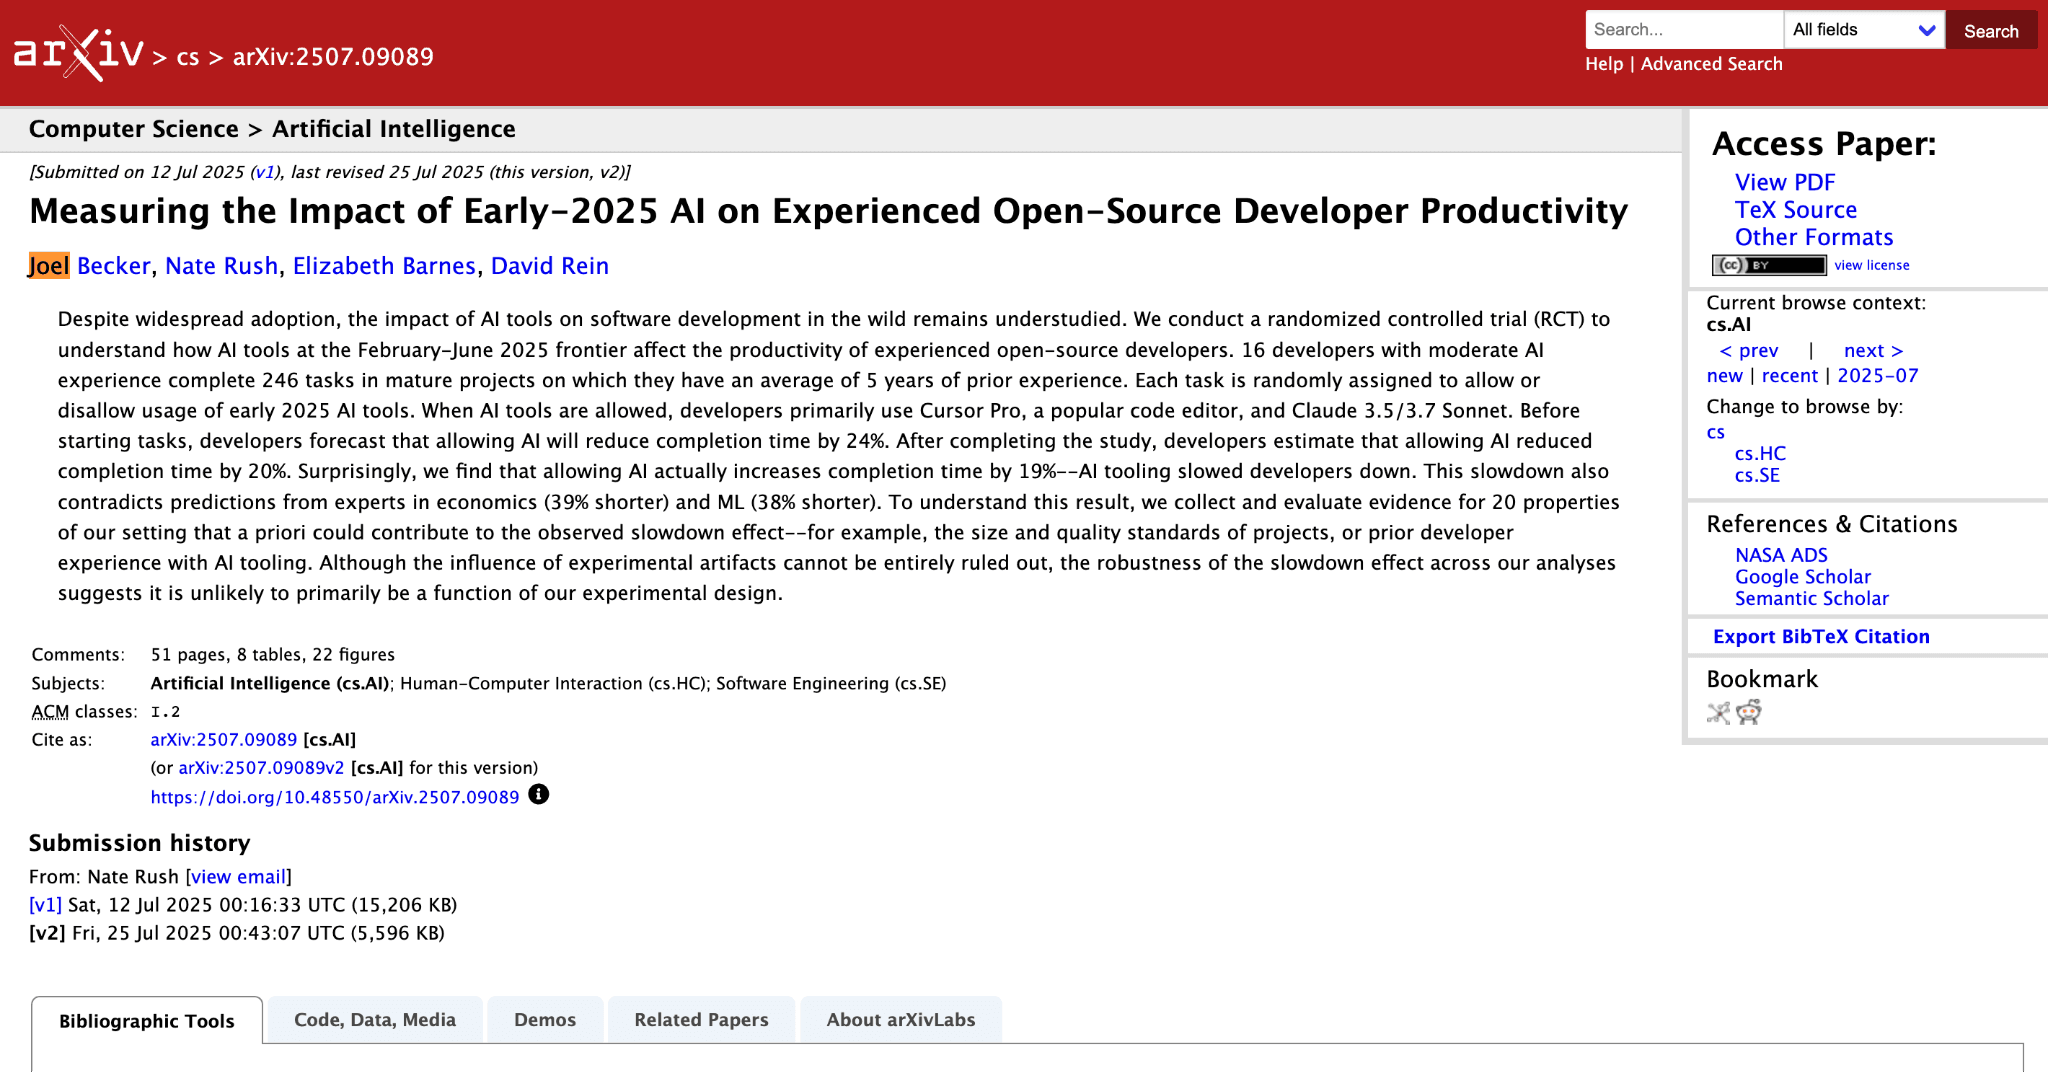Screen dimensions: 2048x1072
Task: Share the paper via the Reddit bookmark icon
Action: pyautogui.click(x=1746, y=713)
